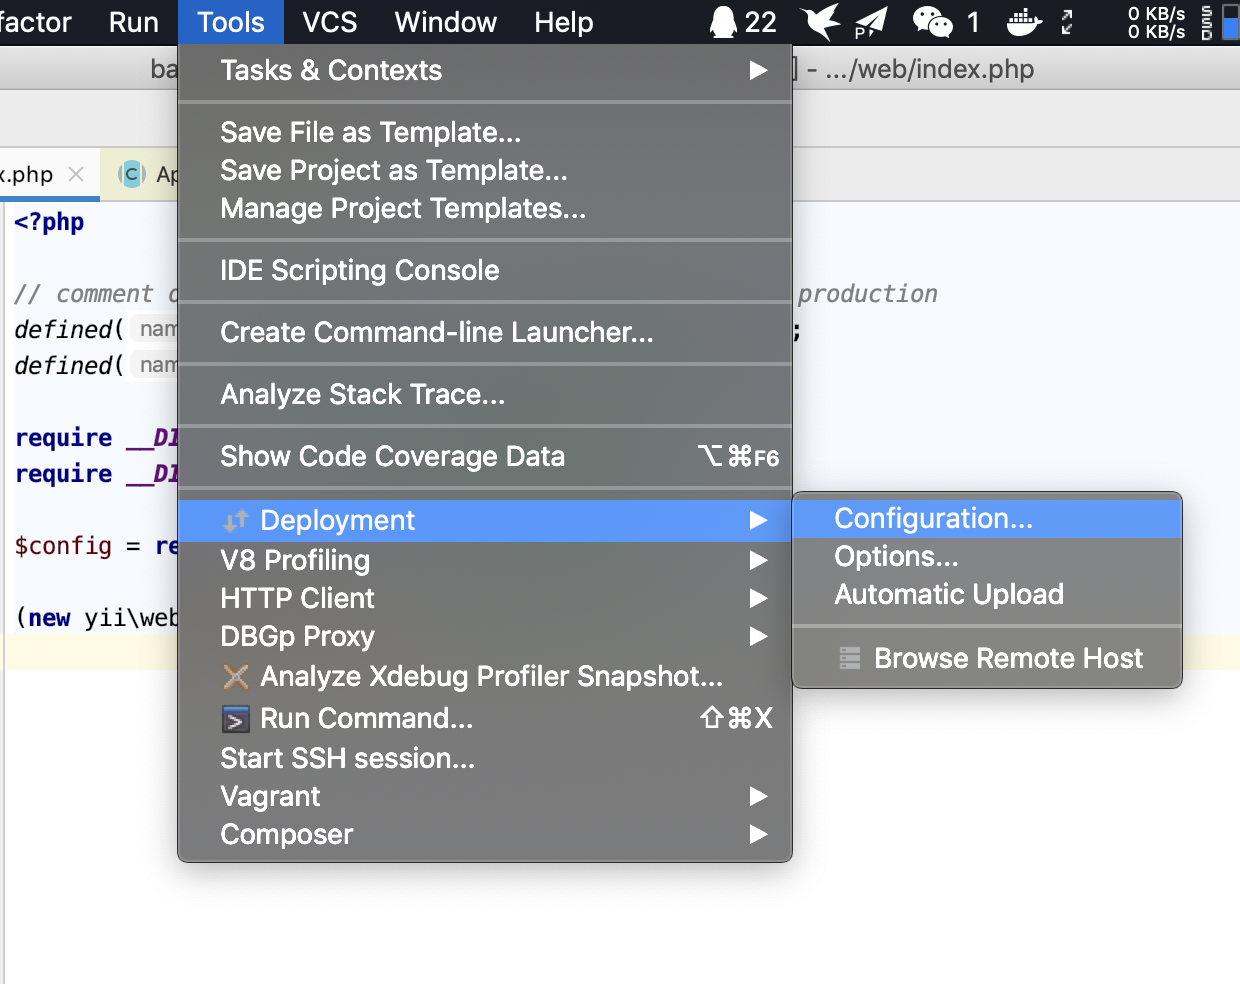Click the network speed KB/s indicator

point(1156,22)
